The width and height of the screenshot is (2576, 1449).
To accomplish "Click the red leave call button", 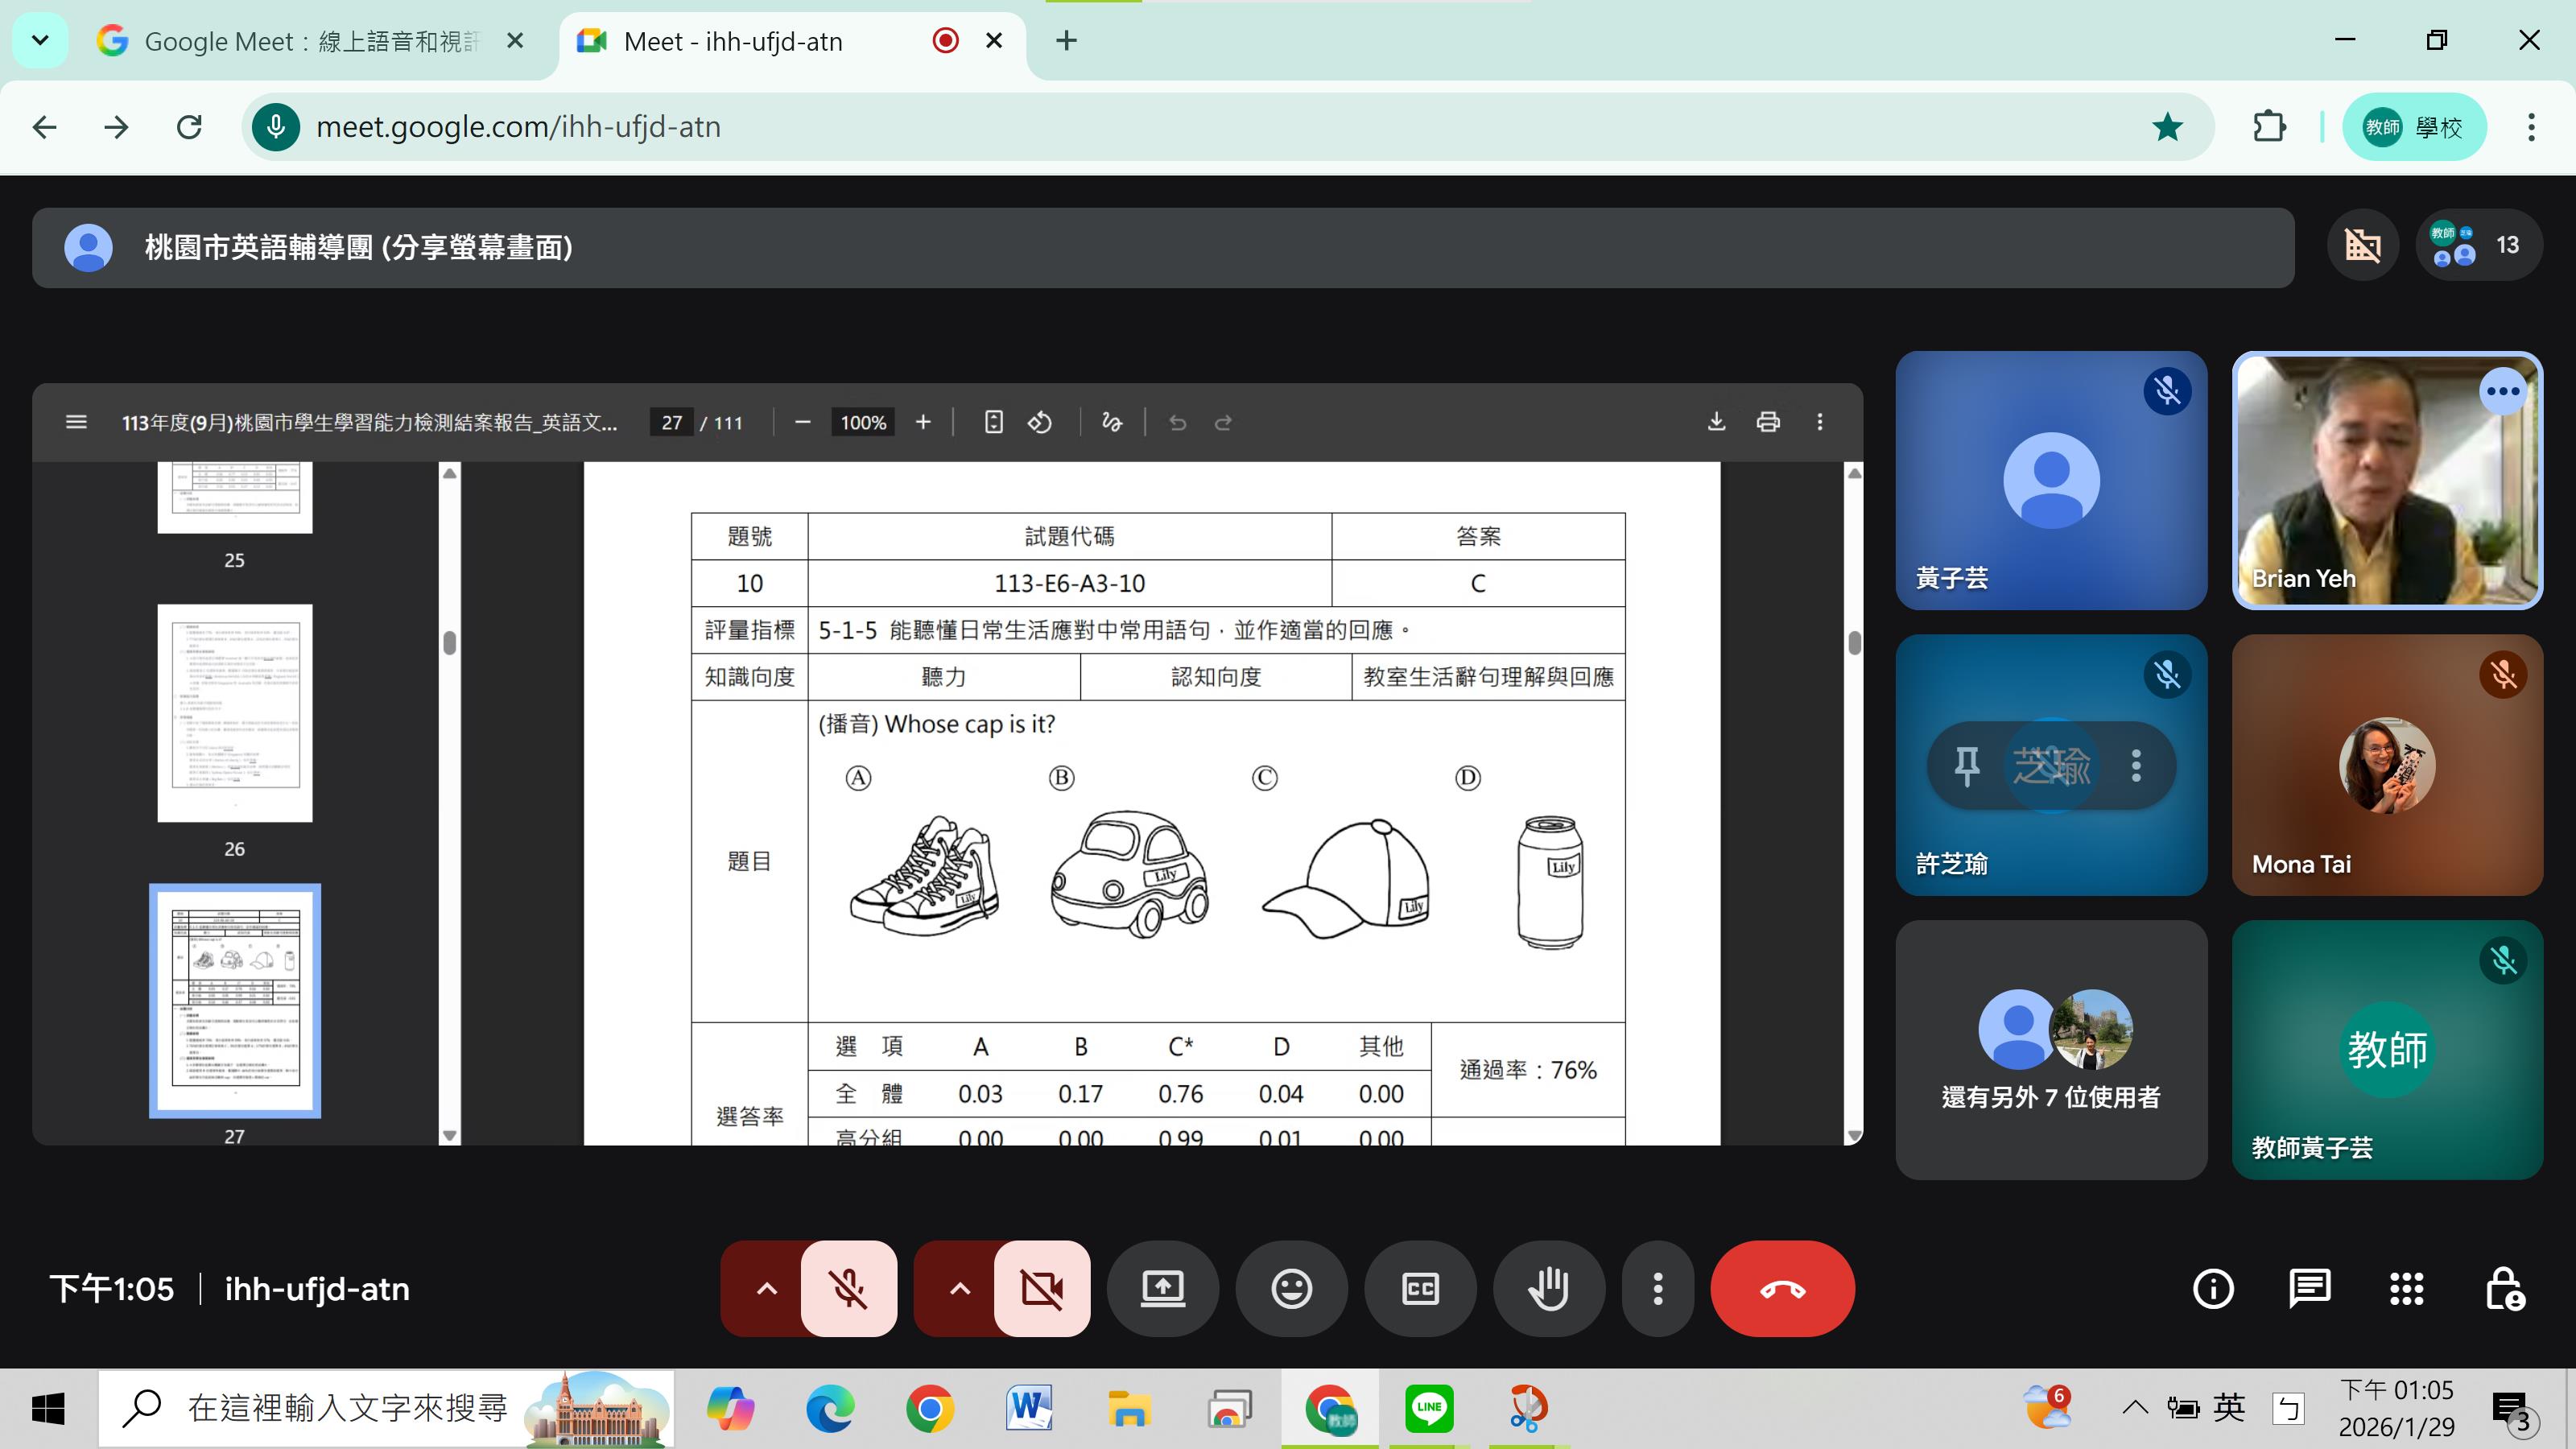I will 1782,1288.
